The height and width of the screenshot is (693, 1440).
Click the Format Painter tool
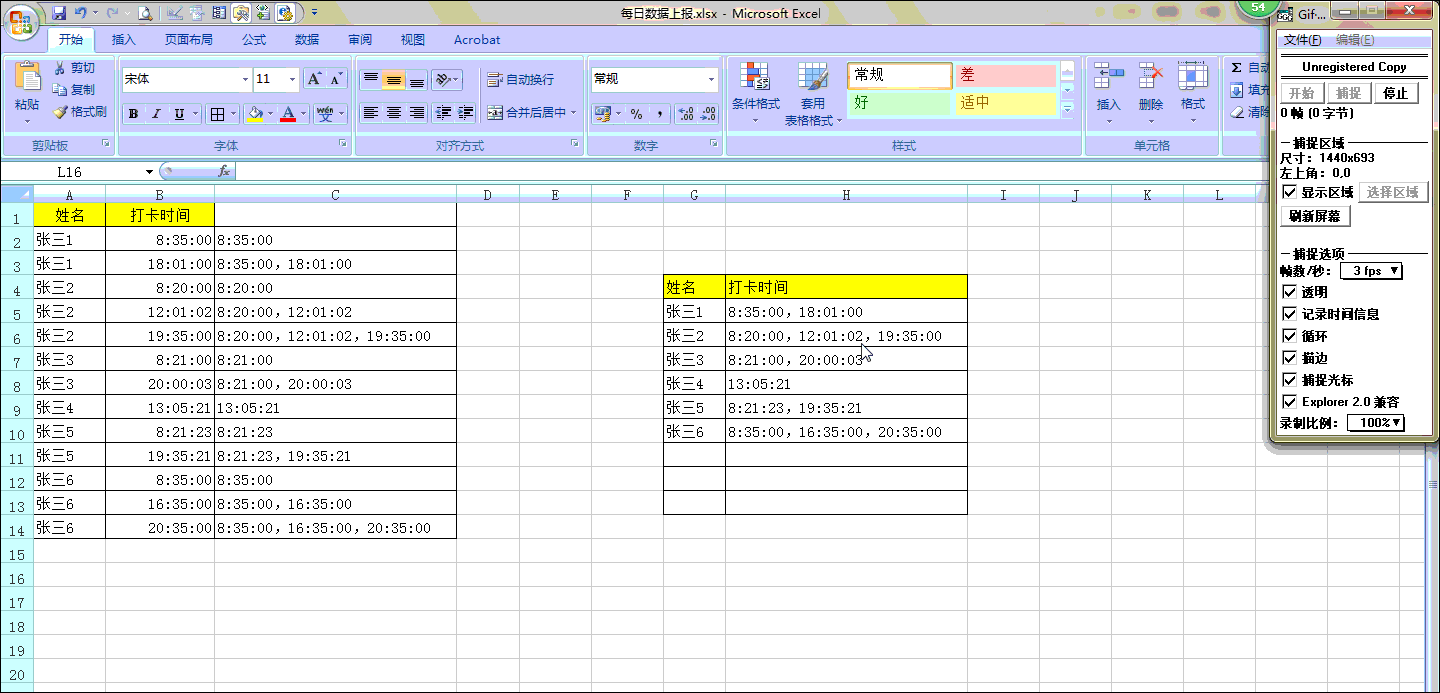coord(80,112)
